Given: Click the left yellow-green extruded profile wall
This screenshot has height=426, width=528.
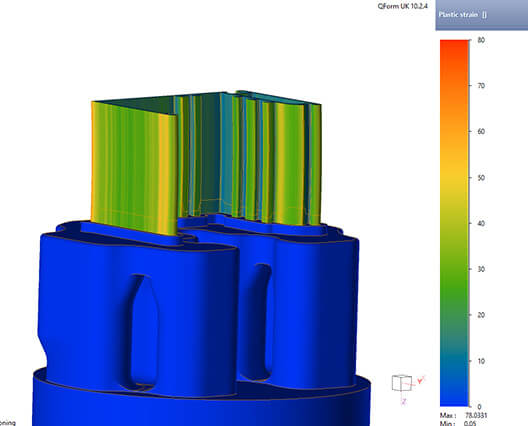Looking at the screenshot, I should pos(134,168).
